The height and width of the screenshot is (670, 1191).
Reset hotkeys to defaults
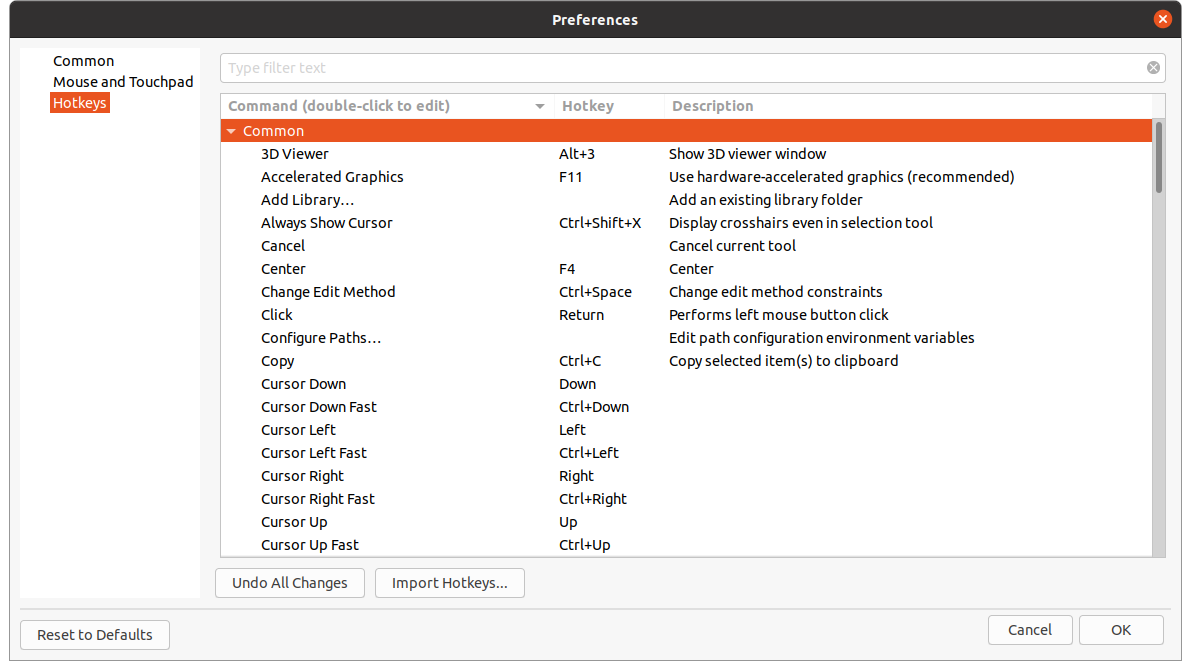click(94, 634)
